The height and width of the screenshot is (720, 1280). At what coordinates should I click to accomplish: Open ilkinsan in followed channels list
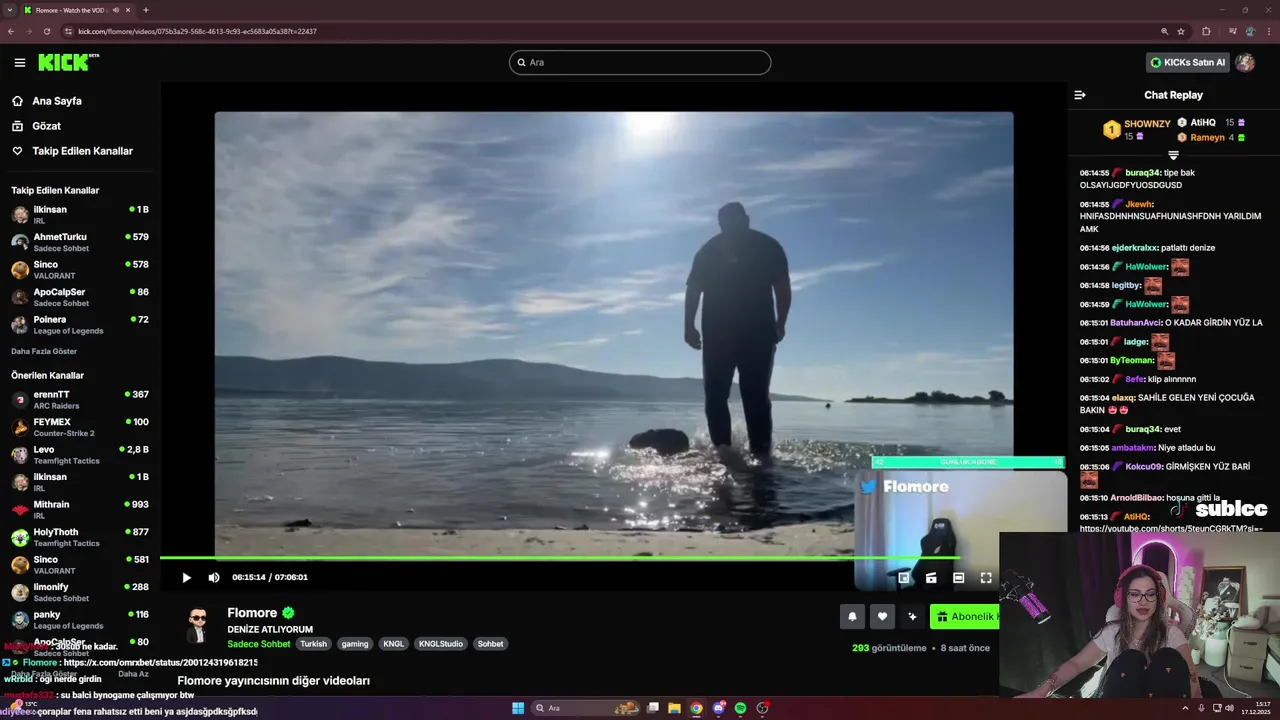pyautogui.click(x=80, y=214)
